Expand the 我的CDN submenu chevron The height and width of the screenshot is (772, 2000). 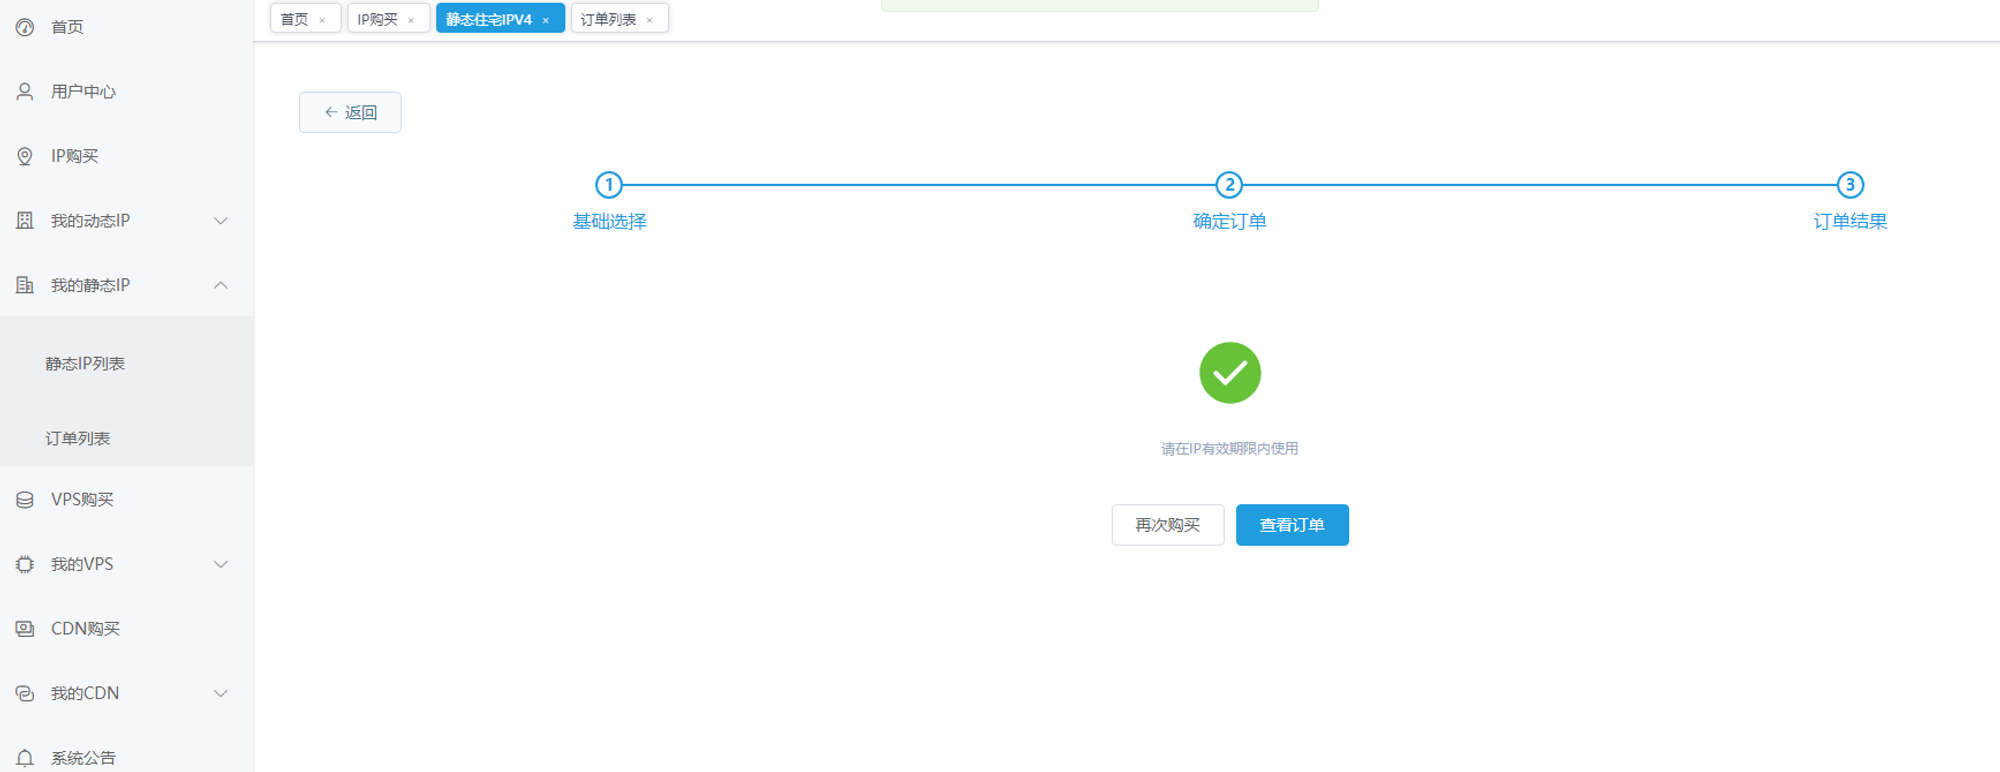221,693
